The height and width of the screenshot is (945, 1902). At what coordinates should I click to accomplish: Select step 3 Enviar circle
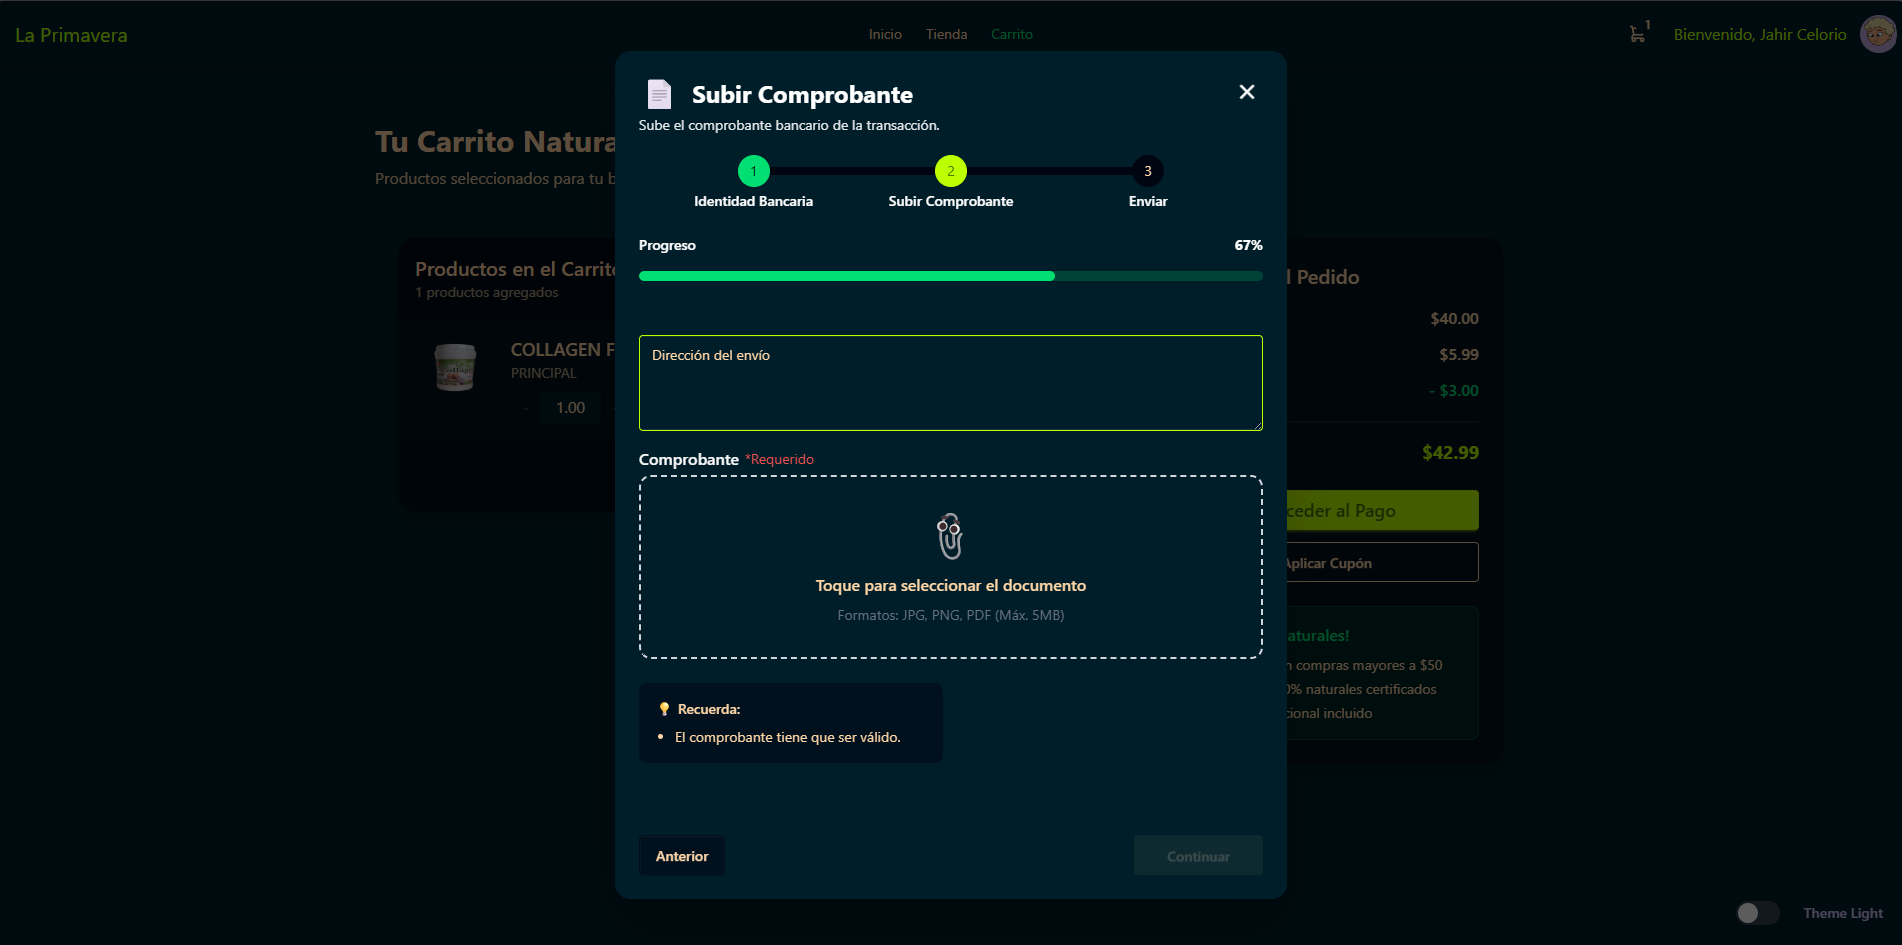coord(1147,171)
